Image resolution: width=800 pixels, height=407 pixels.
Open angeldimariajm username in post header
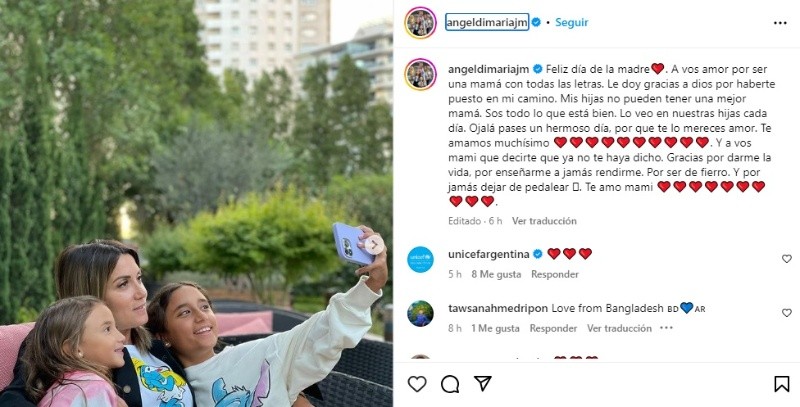pyautogui.click(x=487, y=22)
